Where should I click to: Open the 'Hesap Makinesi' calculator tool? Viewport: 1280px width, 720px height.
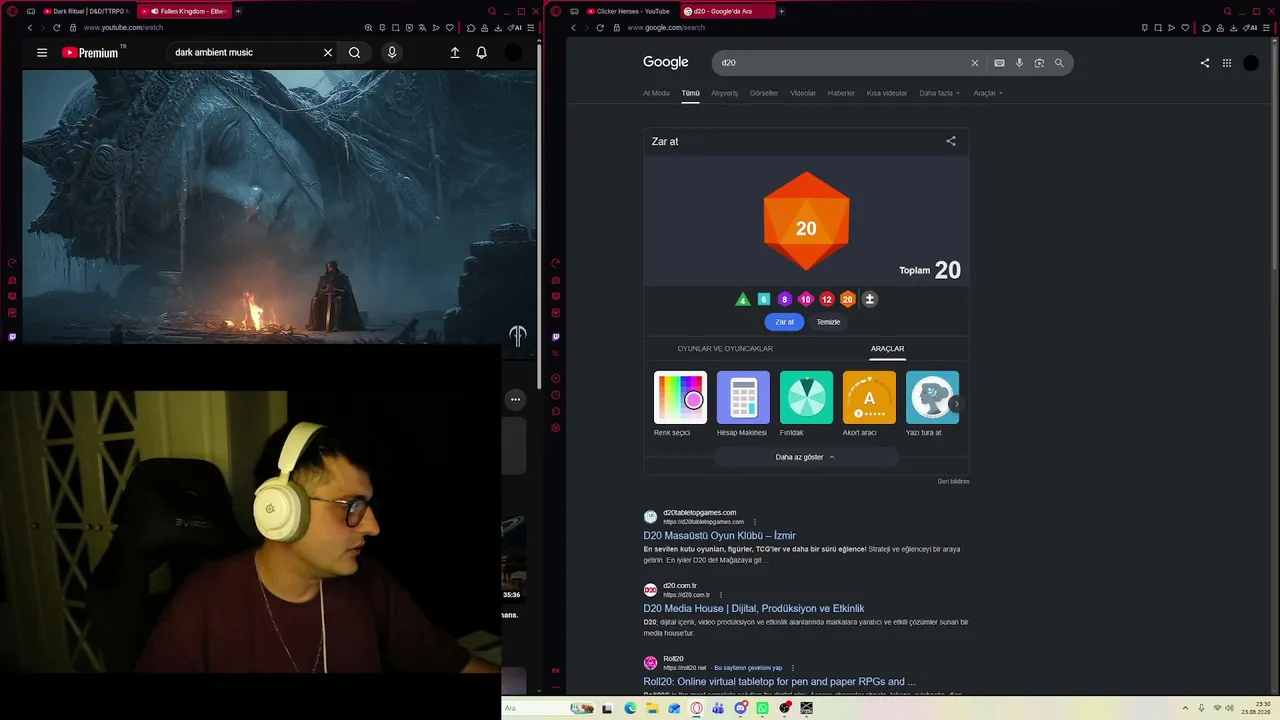742,404
